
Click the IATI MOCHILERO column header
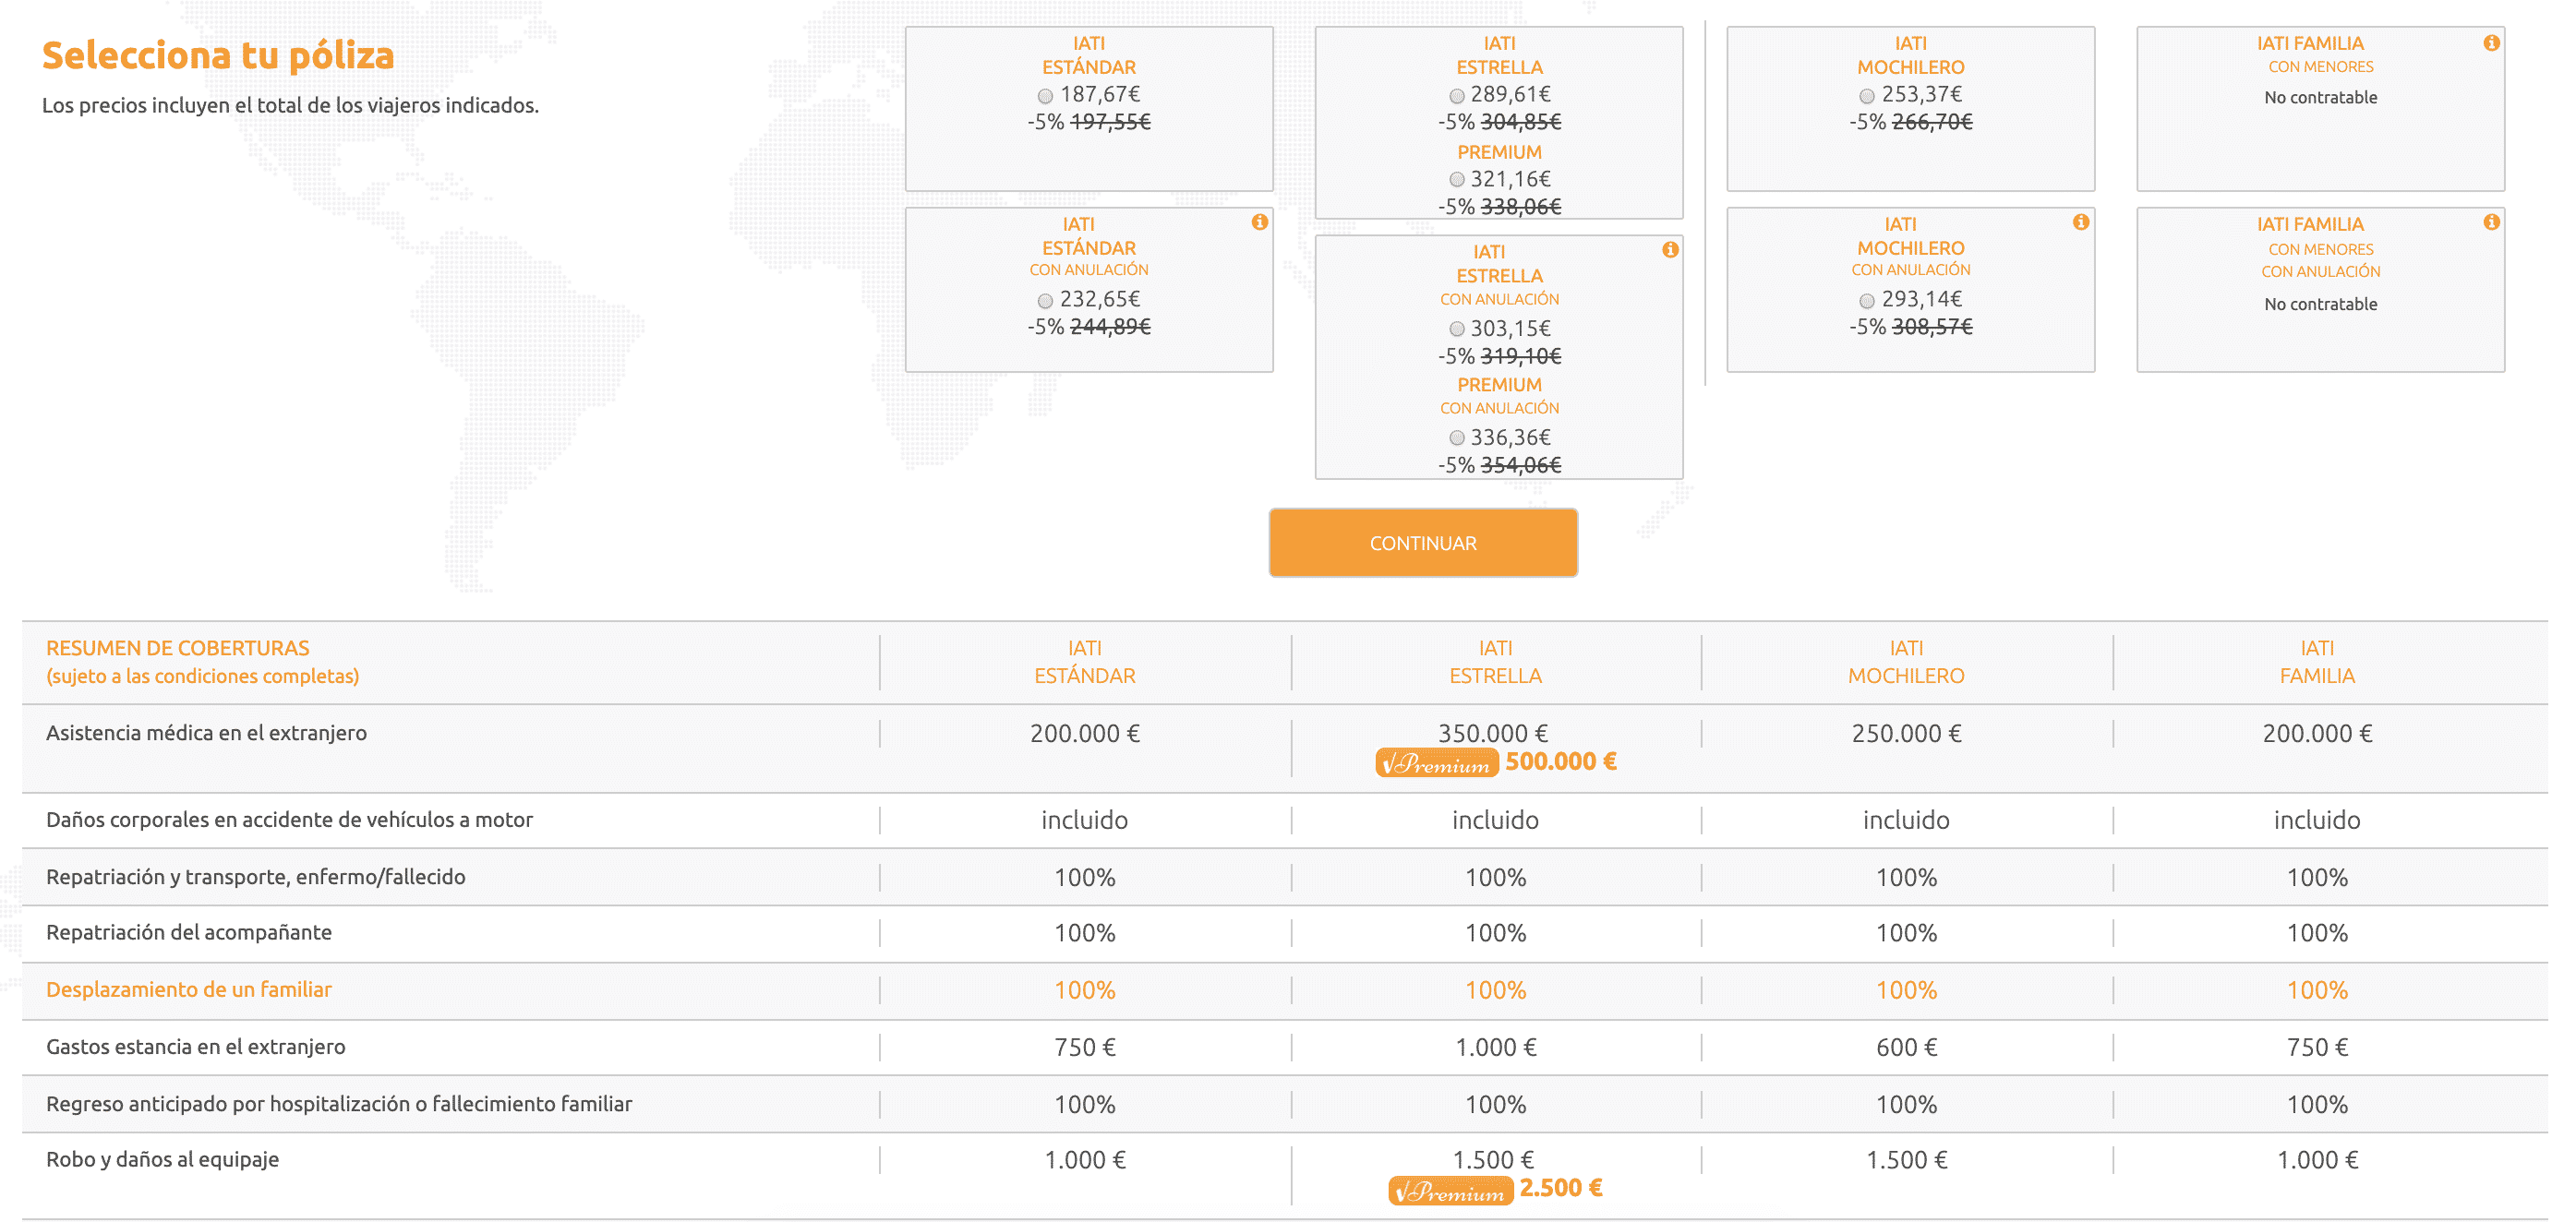pos(1906,662)
